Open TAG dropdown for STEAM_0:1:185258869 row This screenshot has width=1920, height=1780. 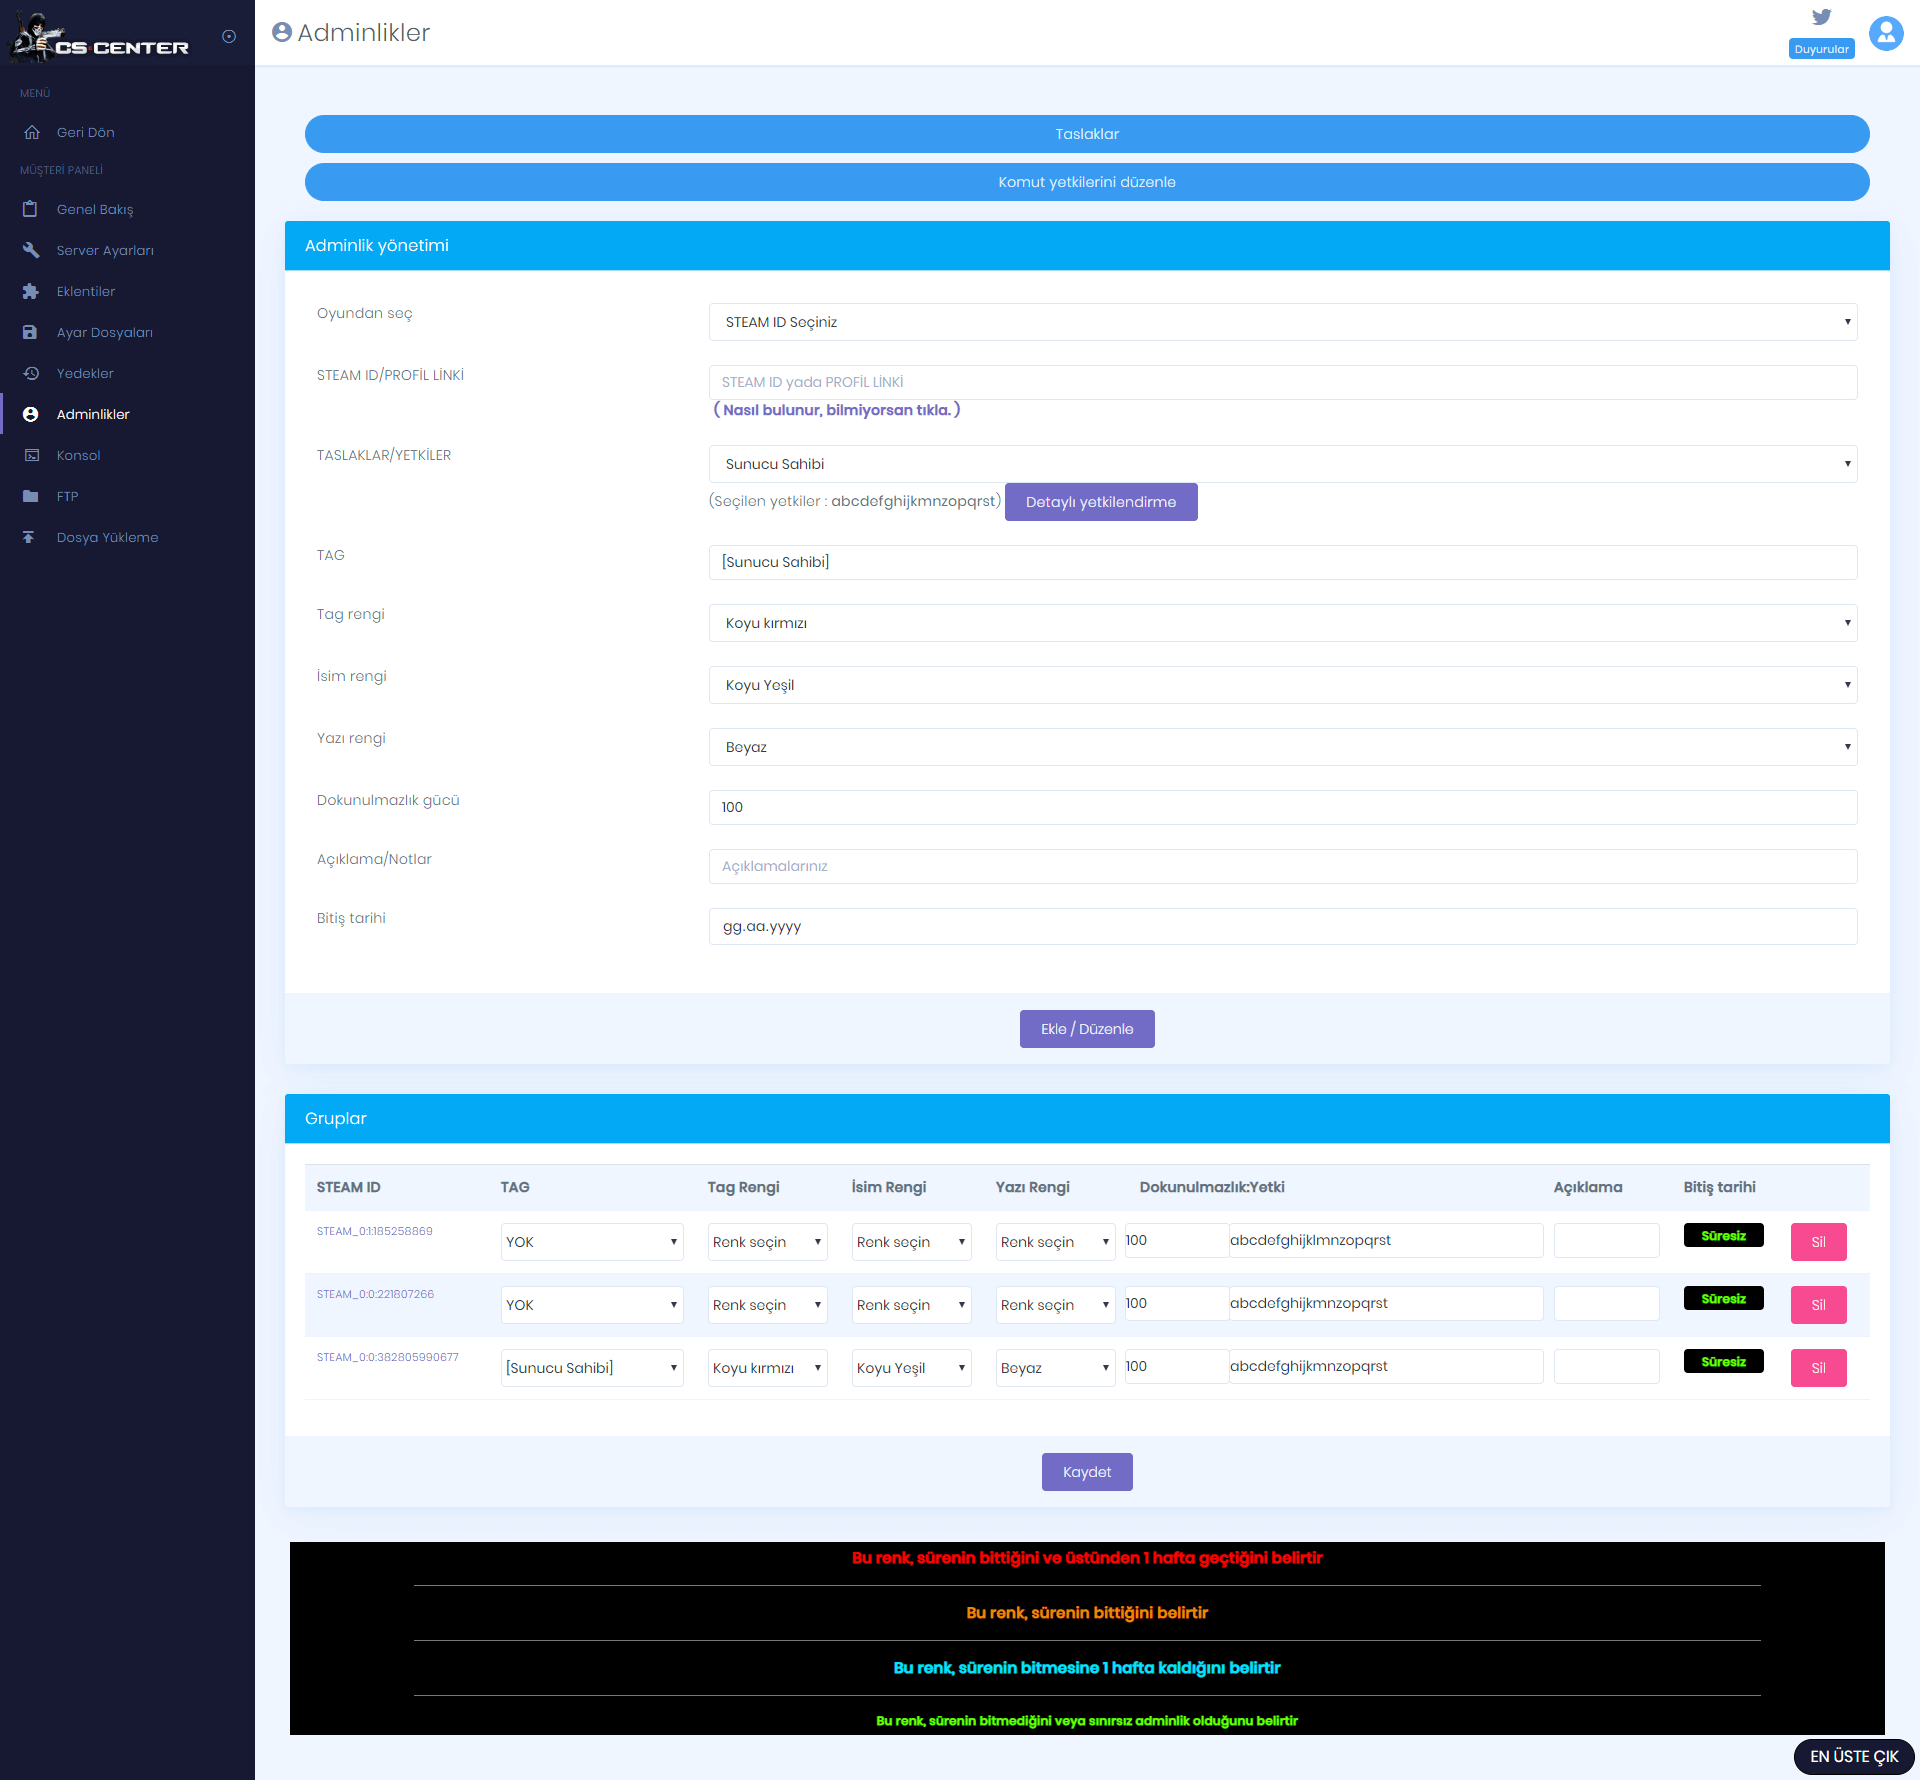pos(592,1242)
